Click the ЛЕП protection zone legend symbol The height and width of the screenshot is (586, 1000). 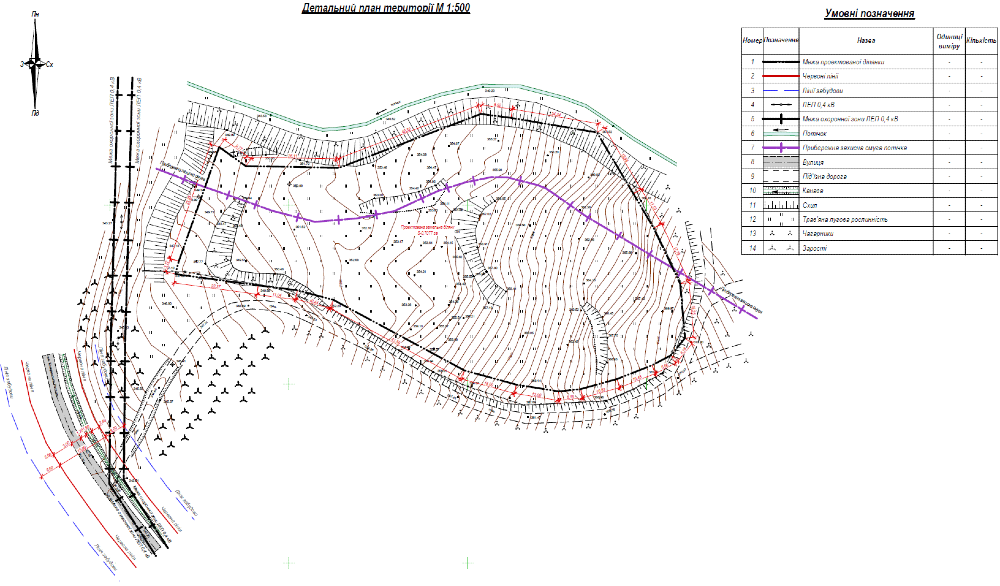pos(782,118)
